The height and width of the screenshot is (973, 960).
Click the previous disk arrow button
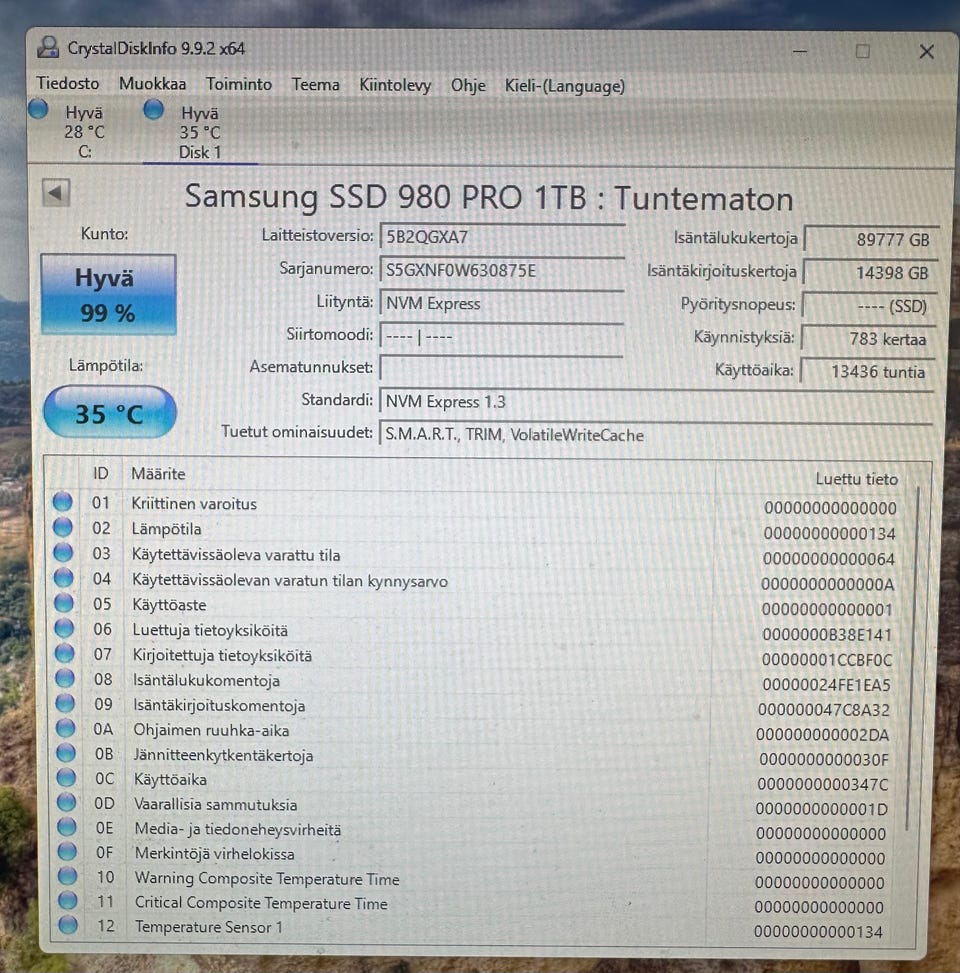pyautogui.click(x=56, y=193)
